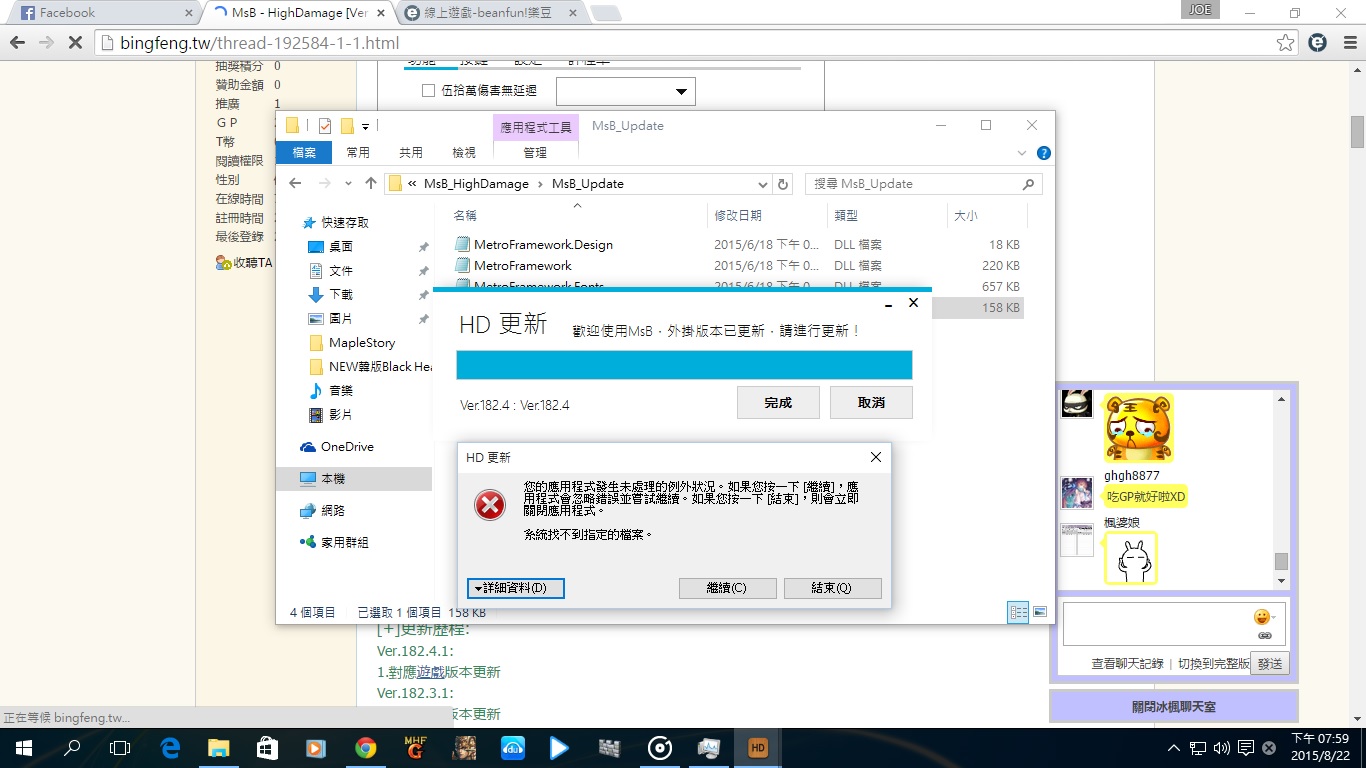
Task: Switch to the 檢視 ribbon tab
Action: point(463,151)
